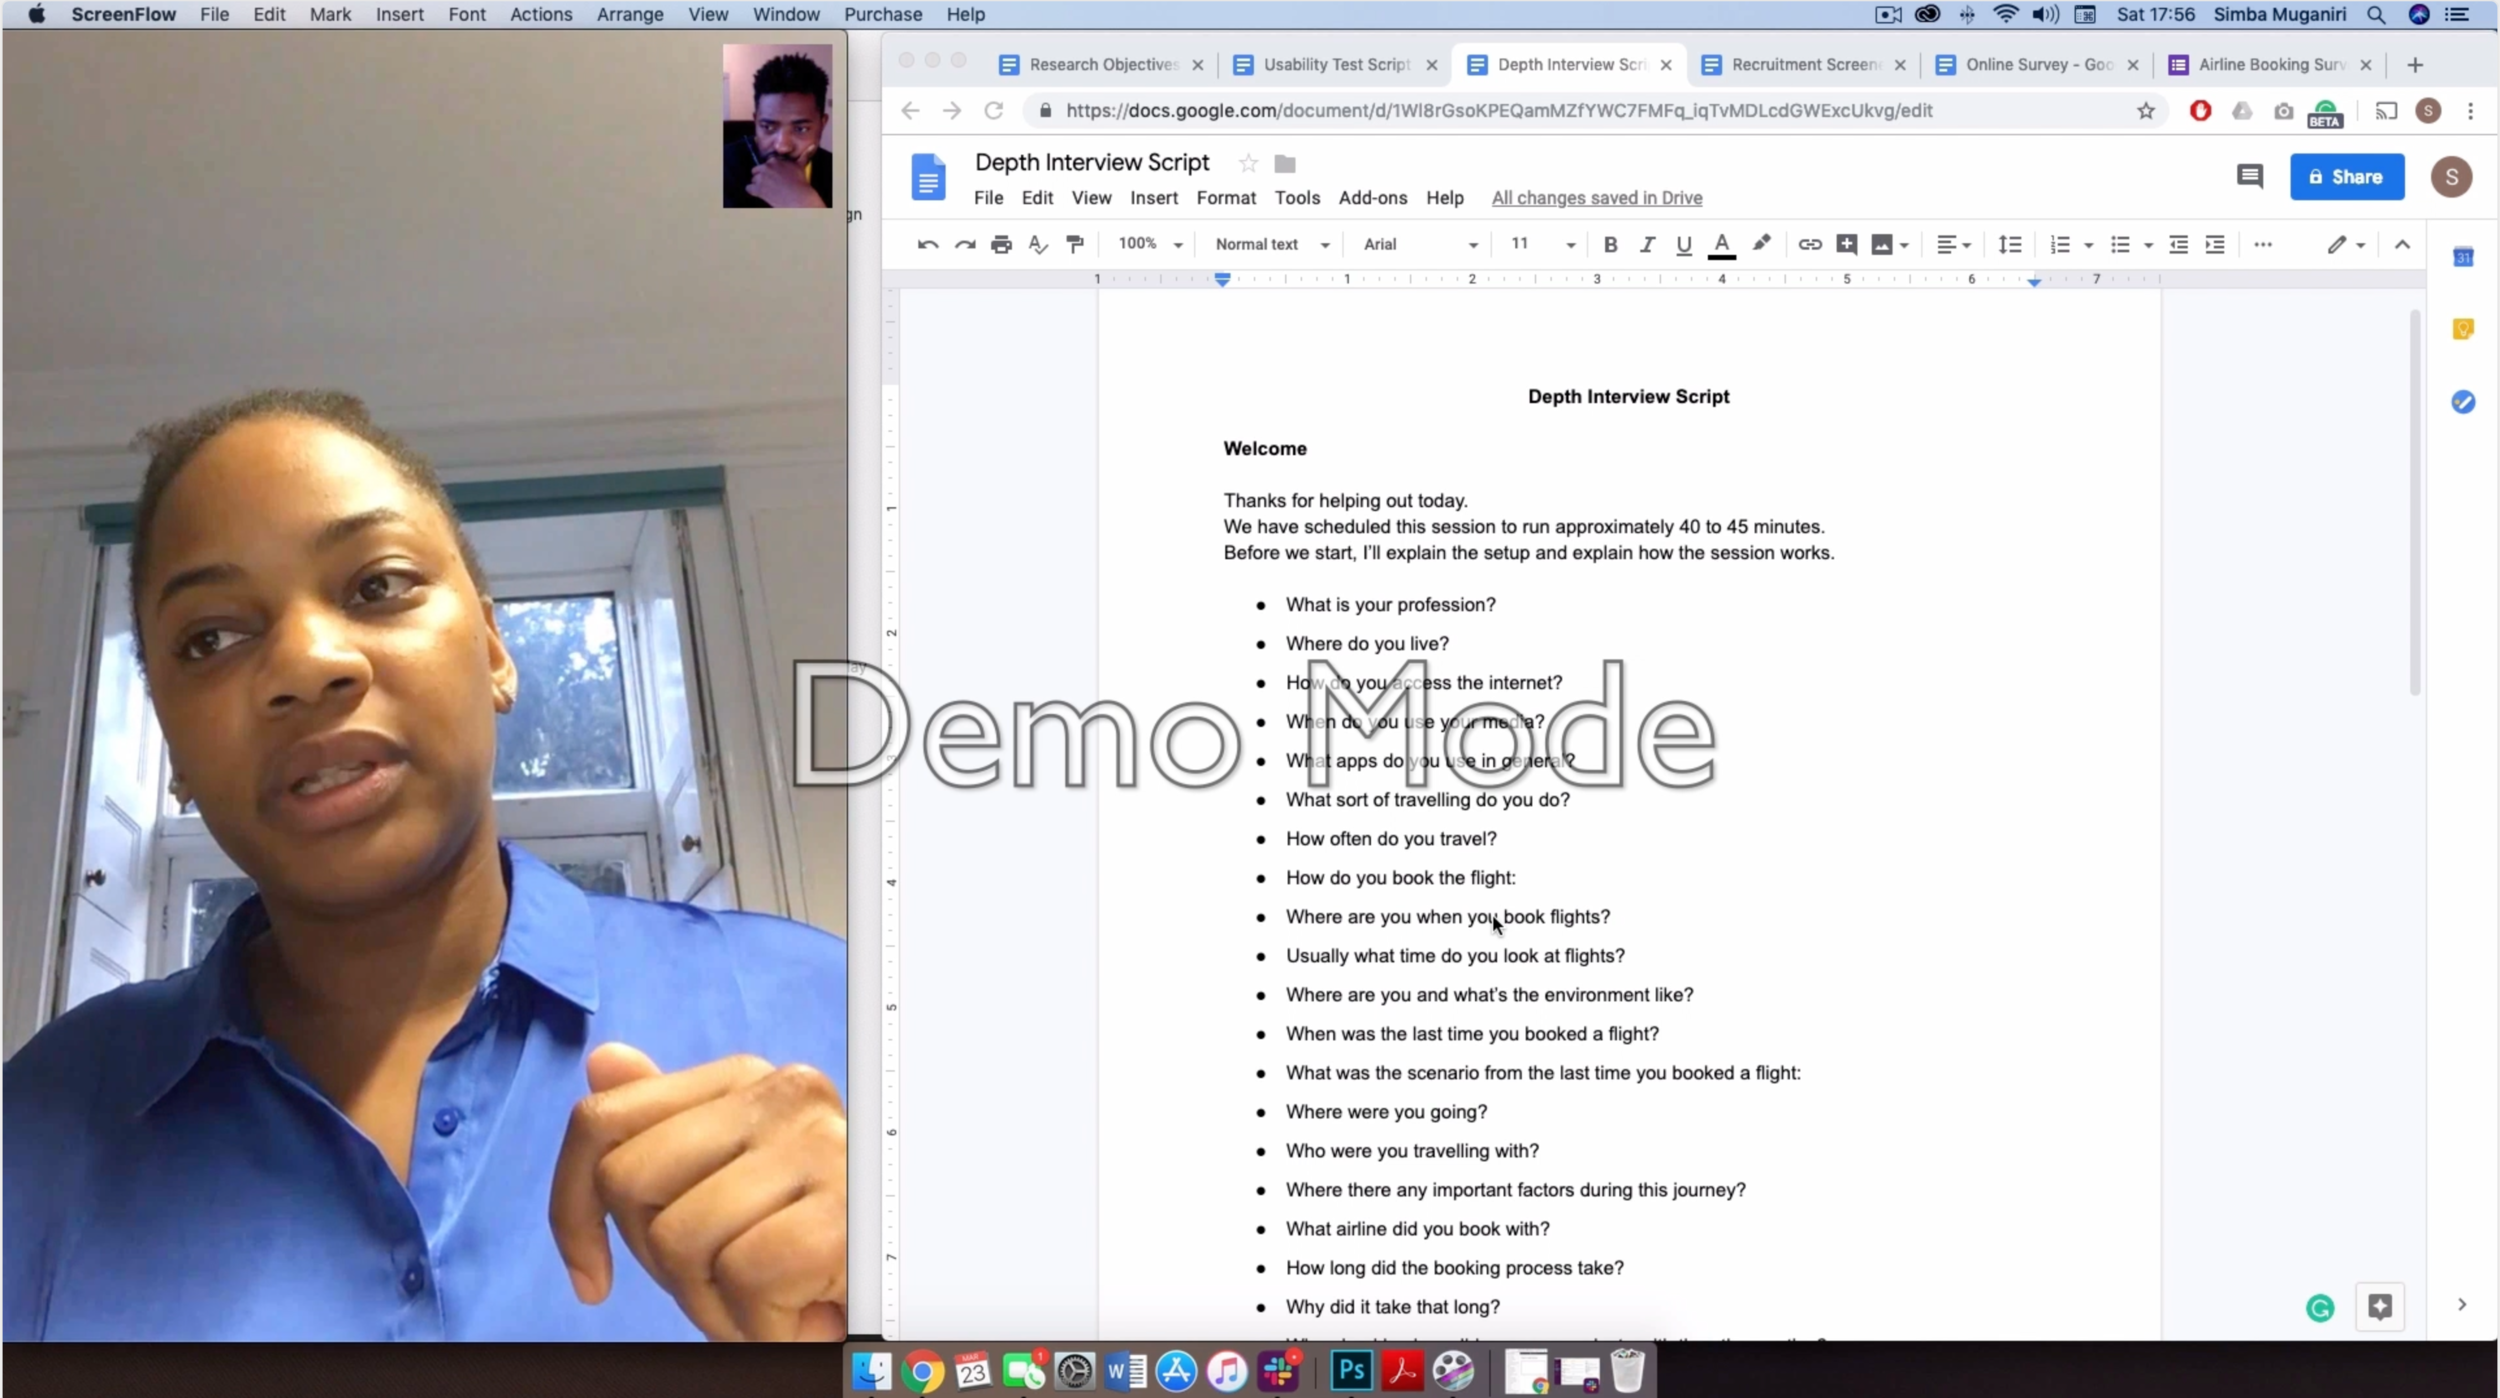Run spell check from the toolbar icon
Screen dimensions: 2500x1398
pos(1038,244)
